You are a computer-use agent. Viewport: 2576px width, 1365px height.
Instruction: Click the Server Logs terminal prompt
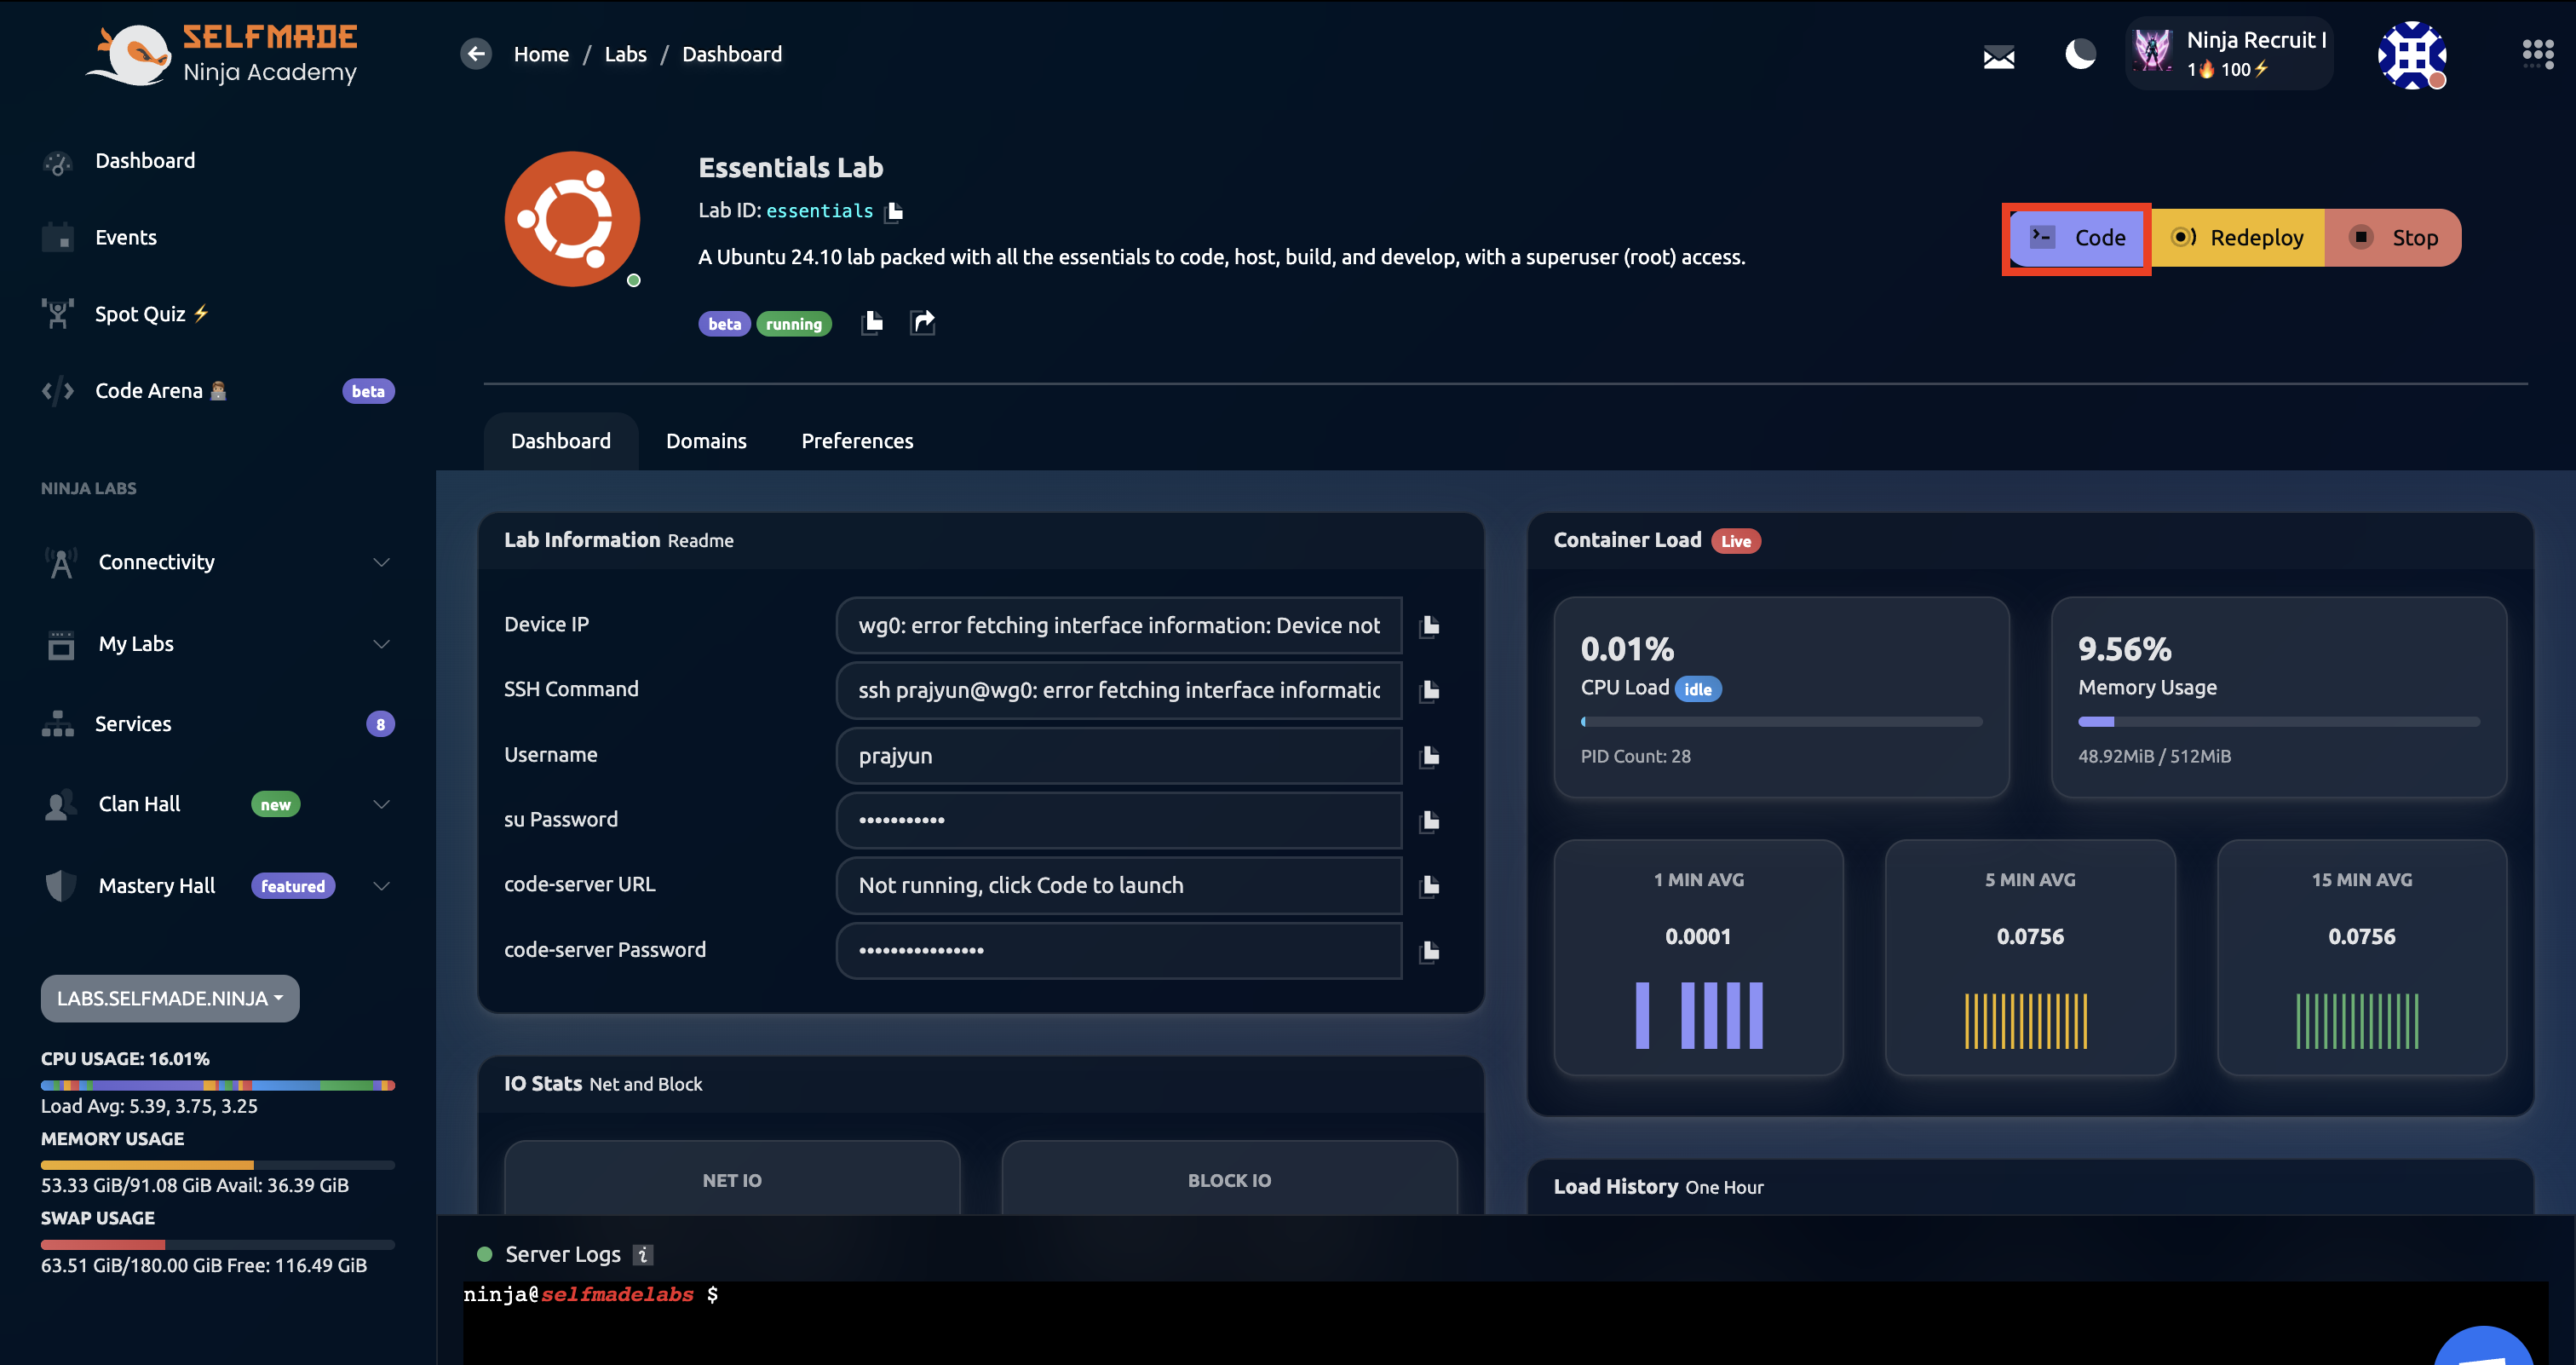591,1295
